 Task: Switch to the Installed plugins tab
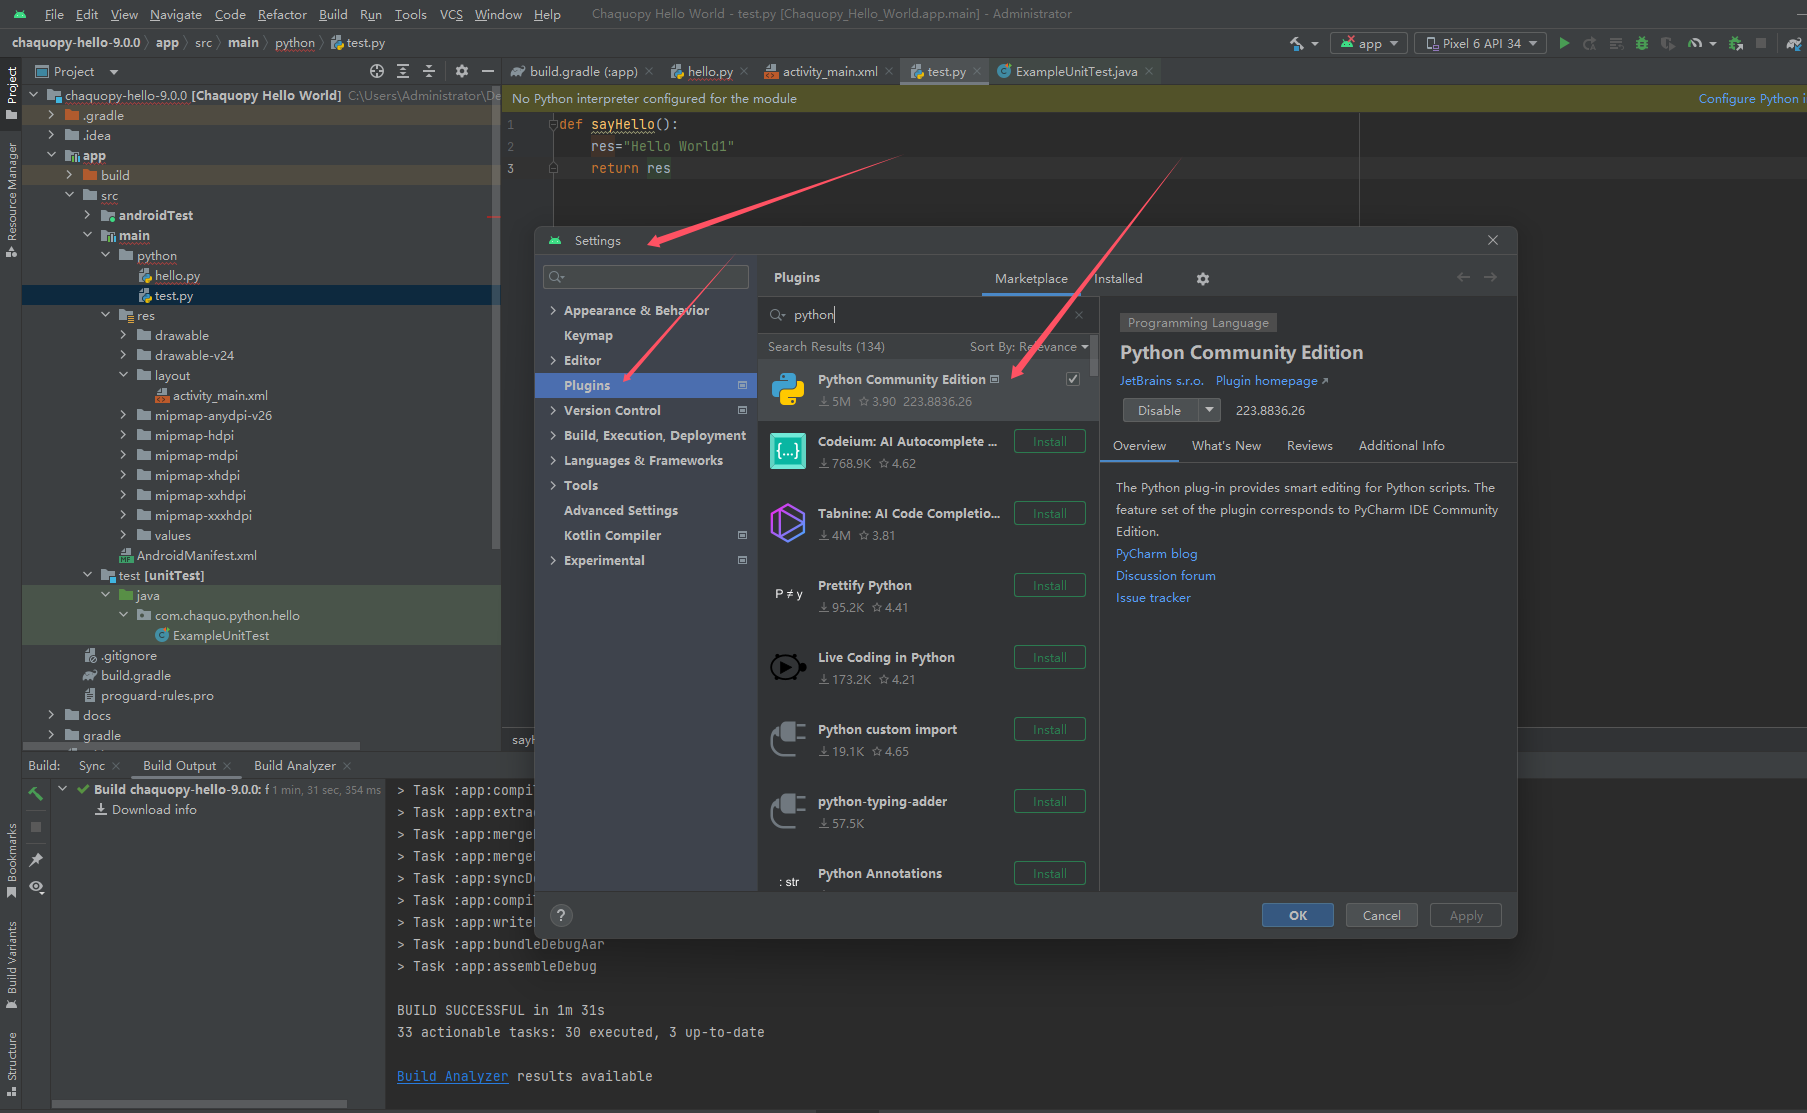click(1117, 278)
